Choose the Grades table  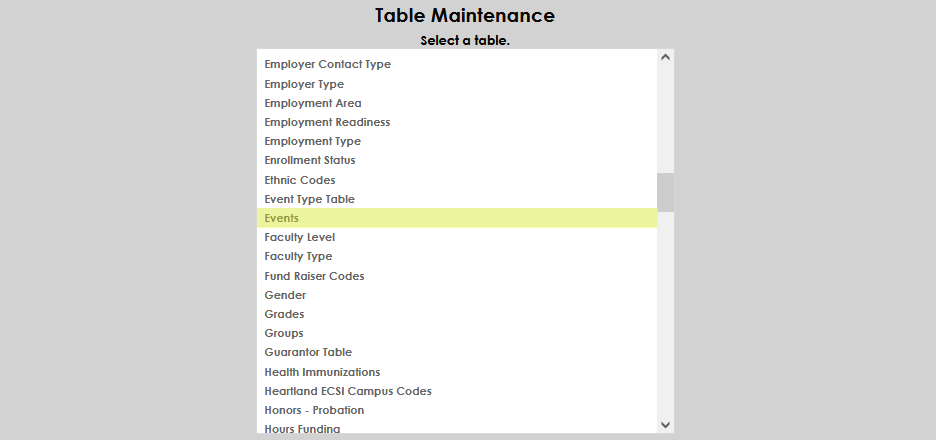[x=284, y=314]
